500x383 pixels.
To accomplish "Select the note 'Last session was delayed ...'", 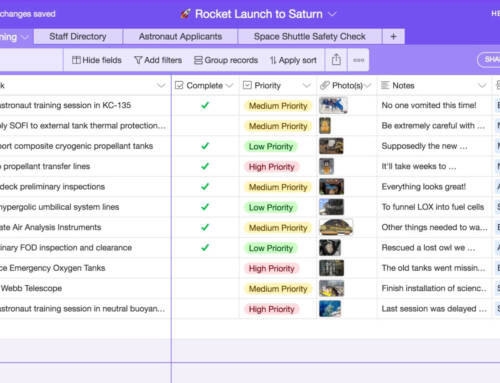I will [x=434, y=309].
